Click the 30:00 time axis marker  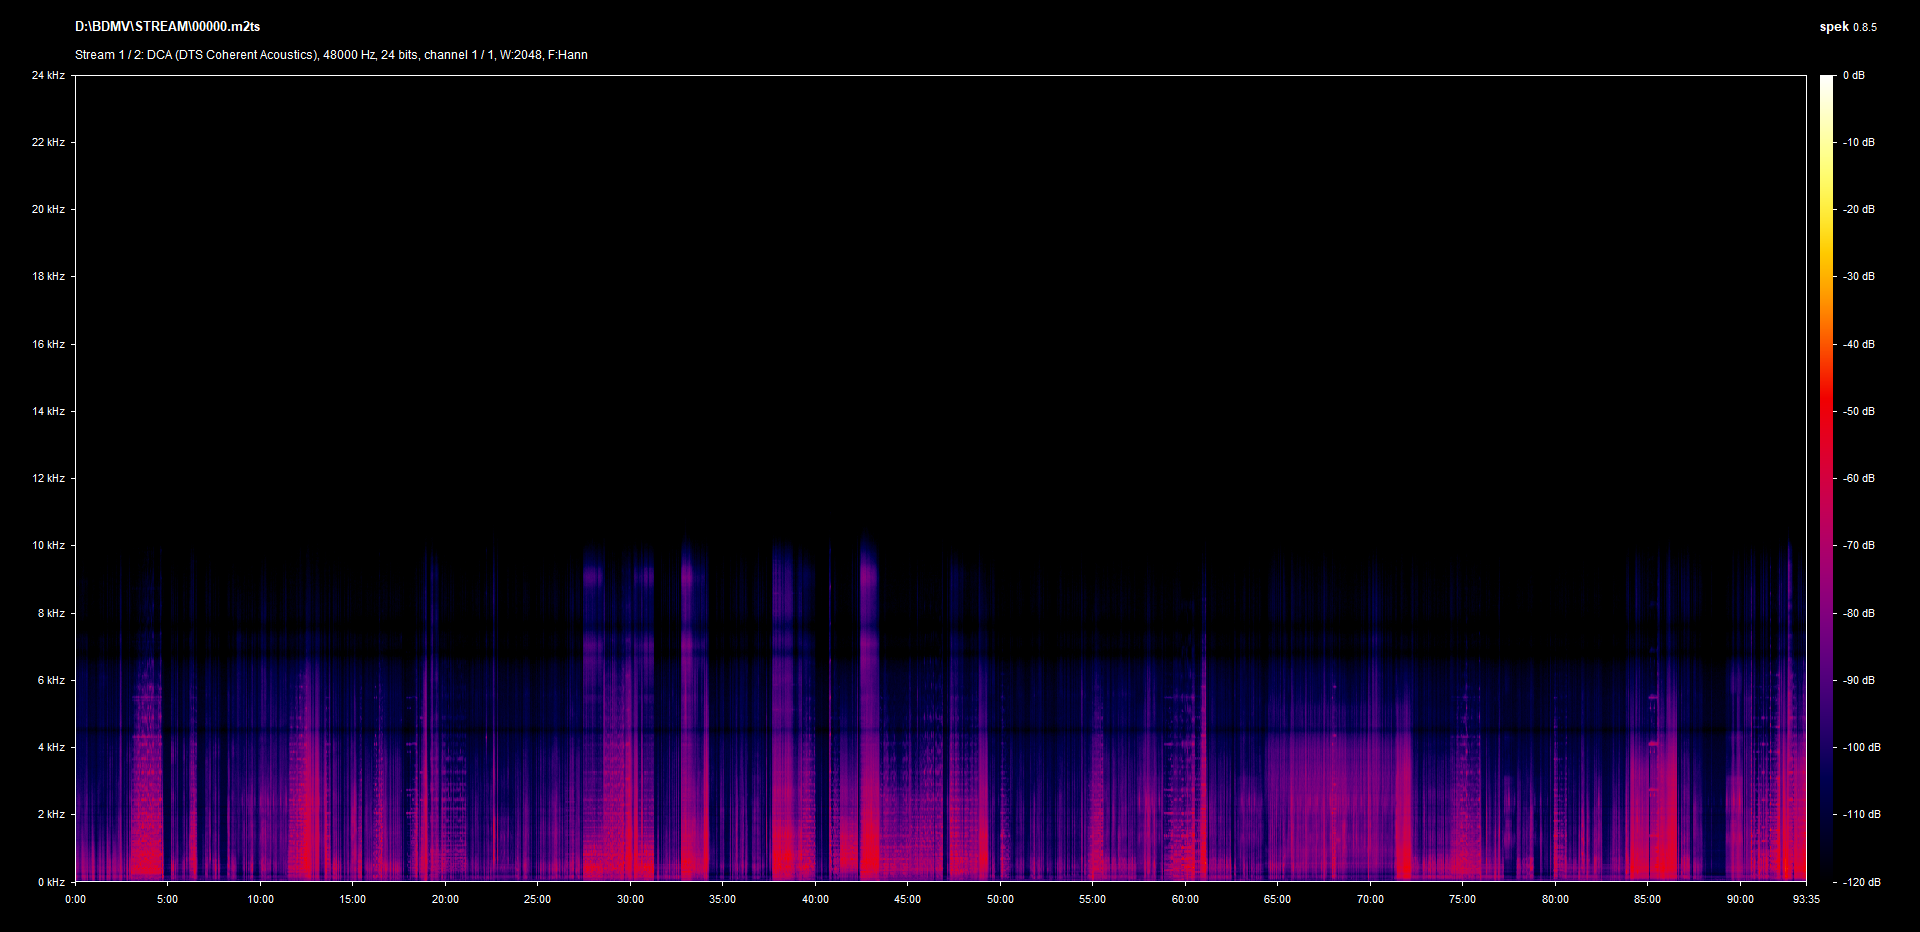[x=630, y=899]
